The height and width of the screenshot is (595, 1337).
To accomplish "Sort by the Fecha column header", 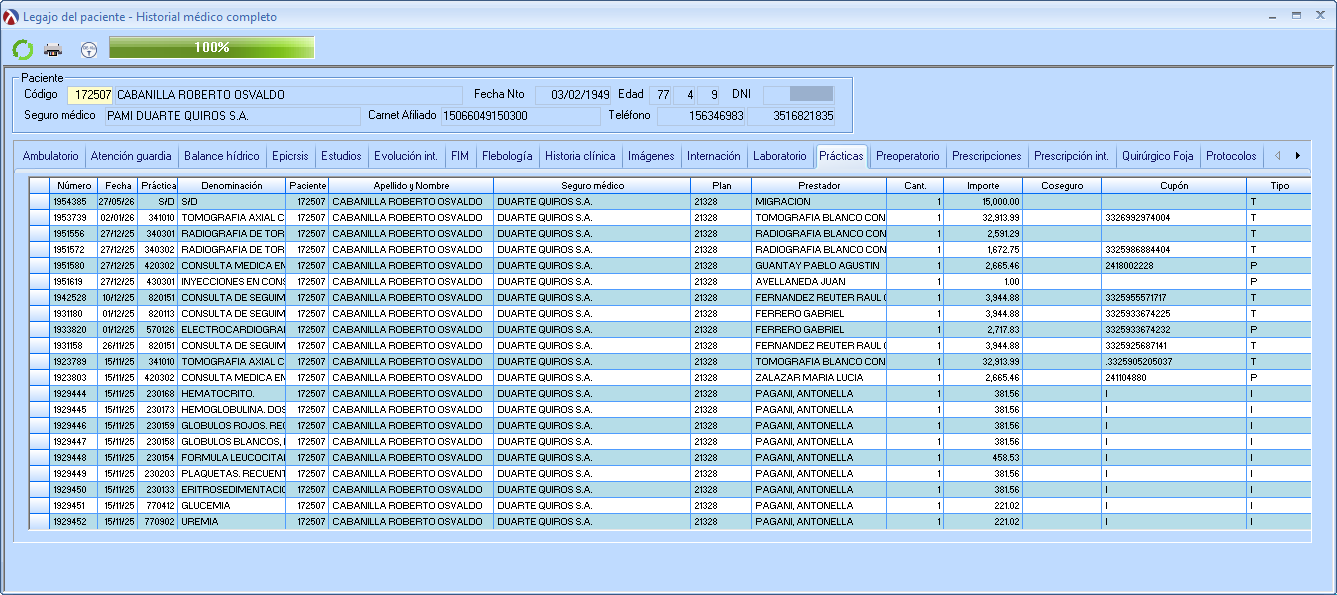I will coord(118,186).
